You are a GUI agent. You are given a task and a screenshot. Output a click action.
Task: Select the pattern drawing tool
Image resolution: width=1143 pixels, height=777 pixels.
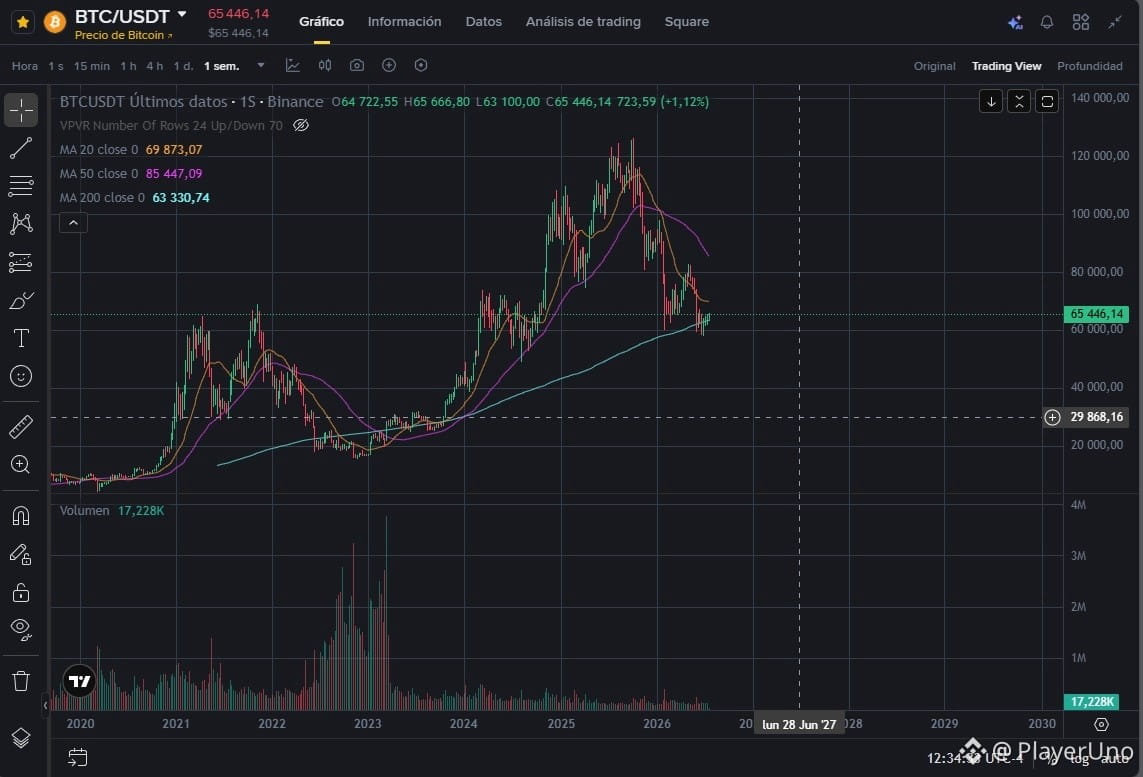[21, 224]
